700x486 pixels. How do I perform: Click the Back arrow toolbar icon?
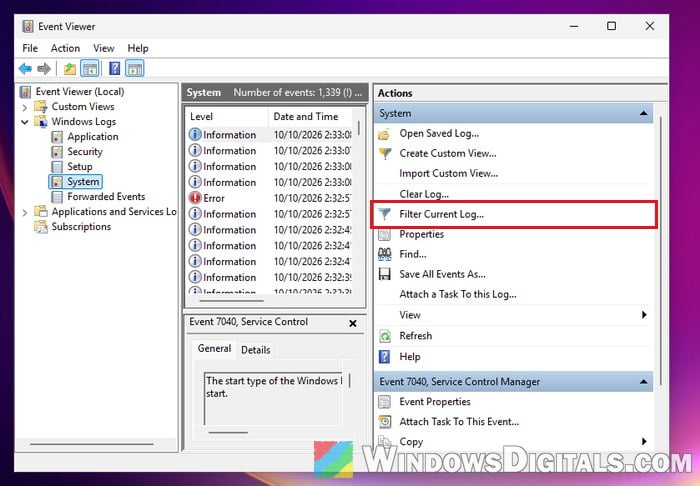(25, 69)
